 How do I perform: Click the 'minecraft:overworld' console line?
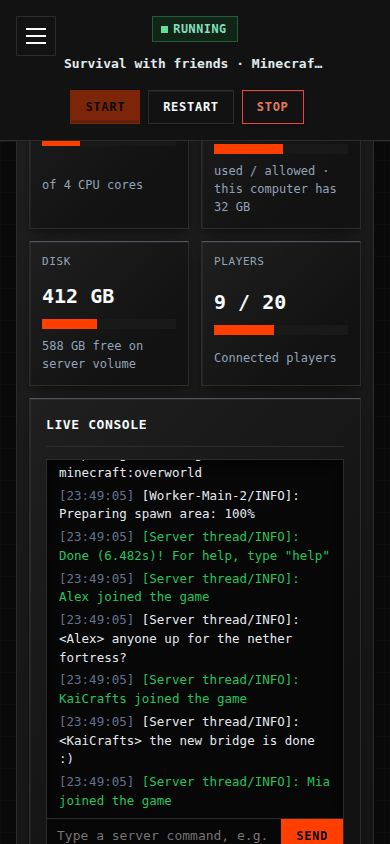point(130,473)
